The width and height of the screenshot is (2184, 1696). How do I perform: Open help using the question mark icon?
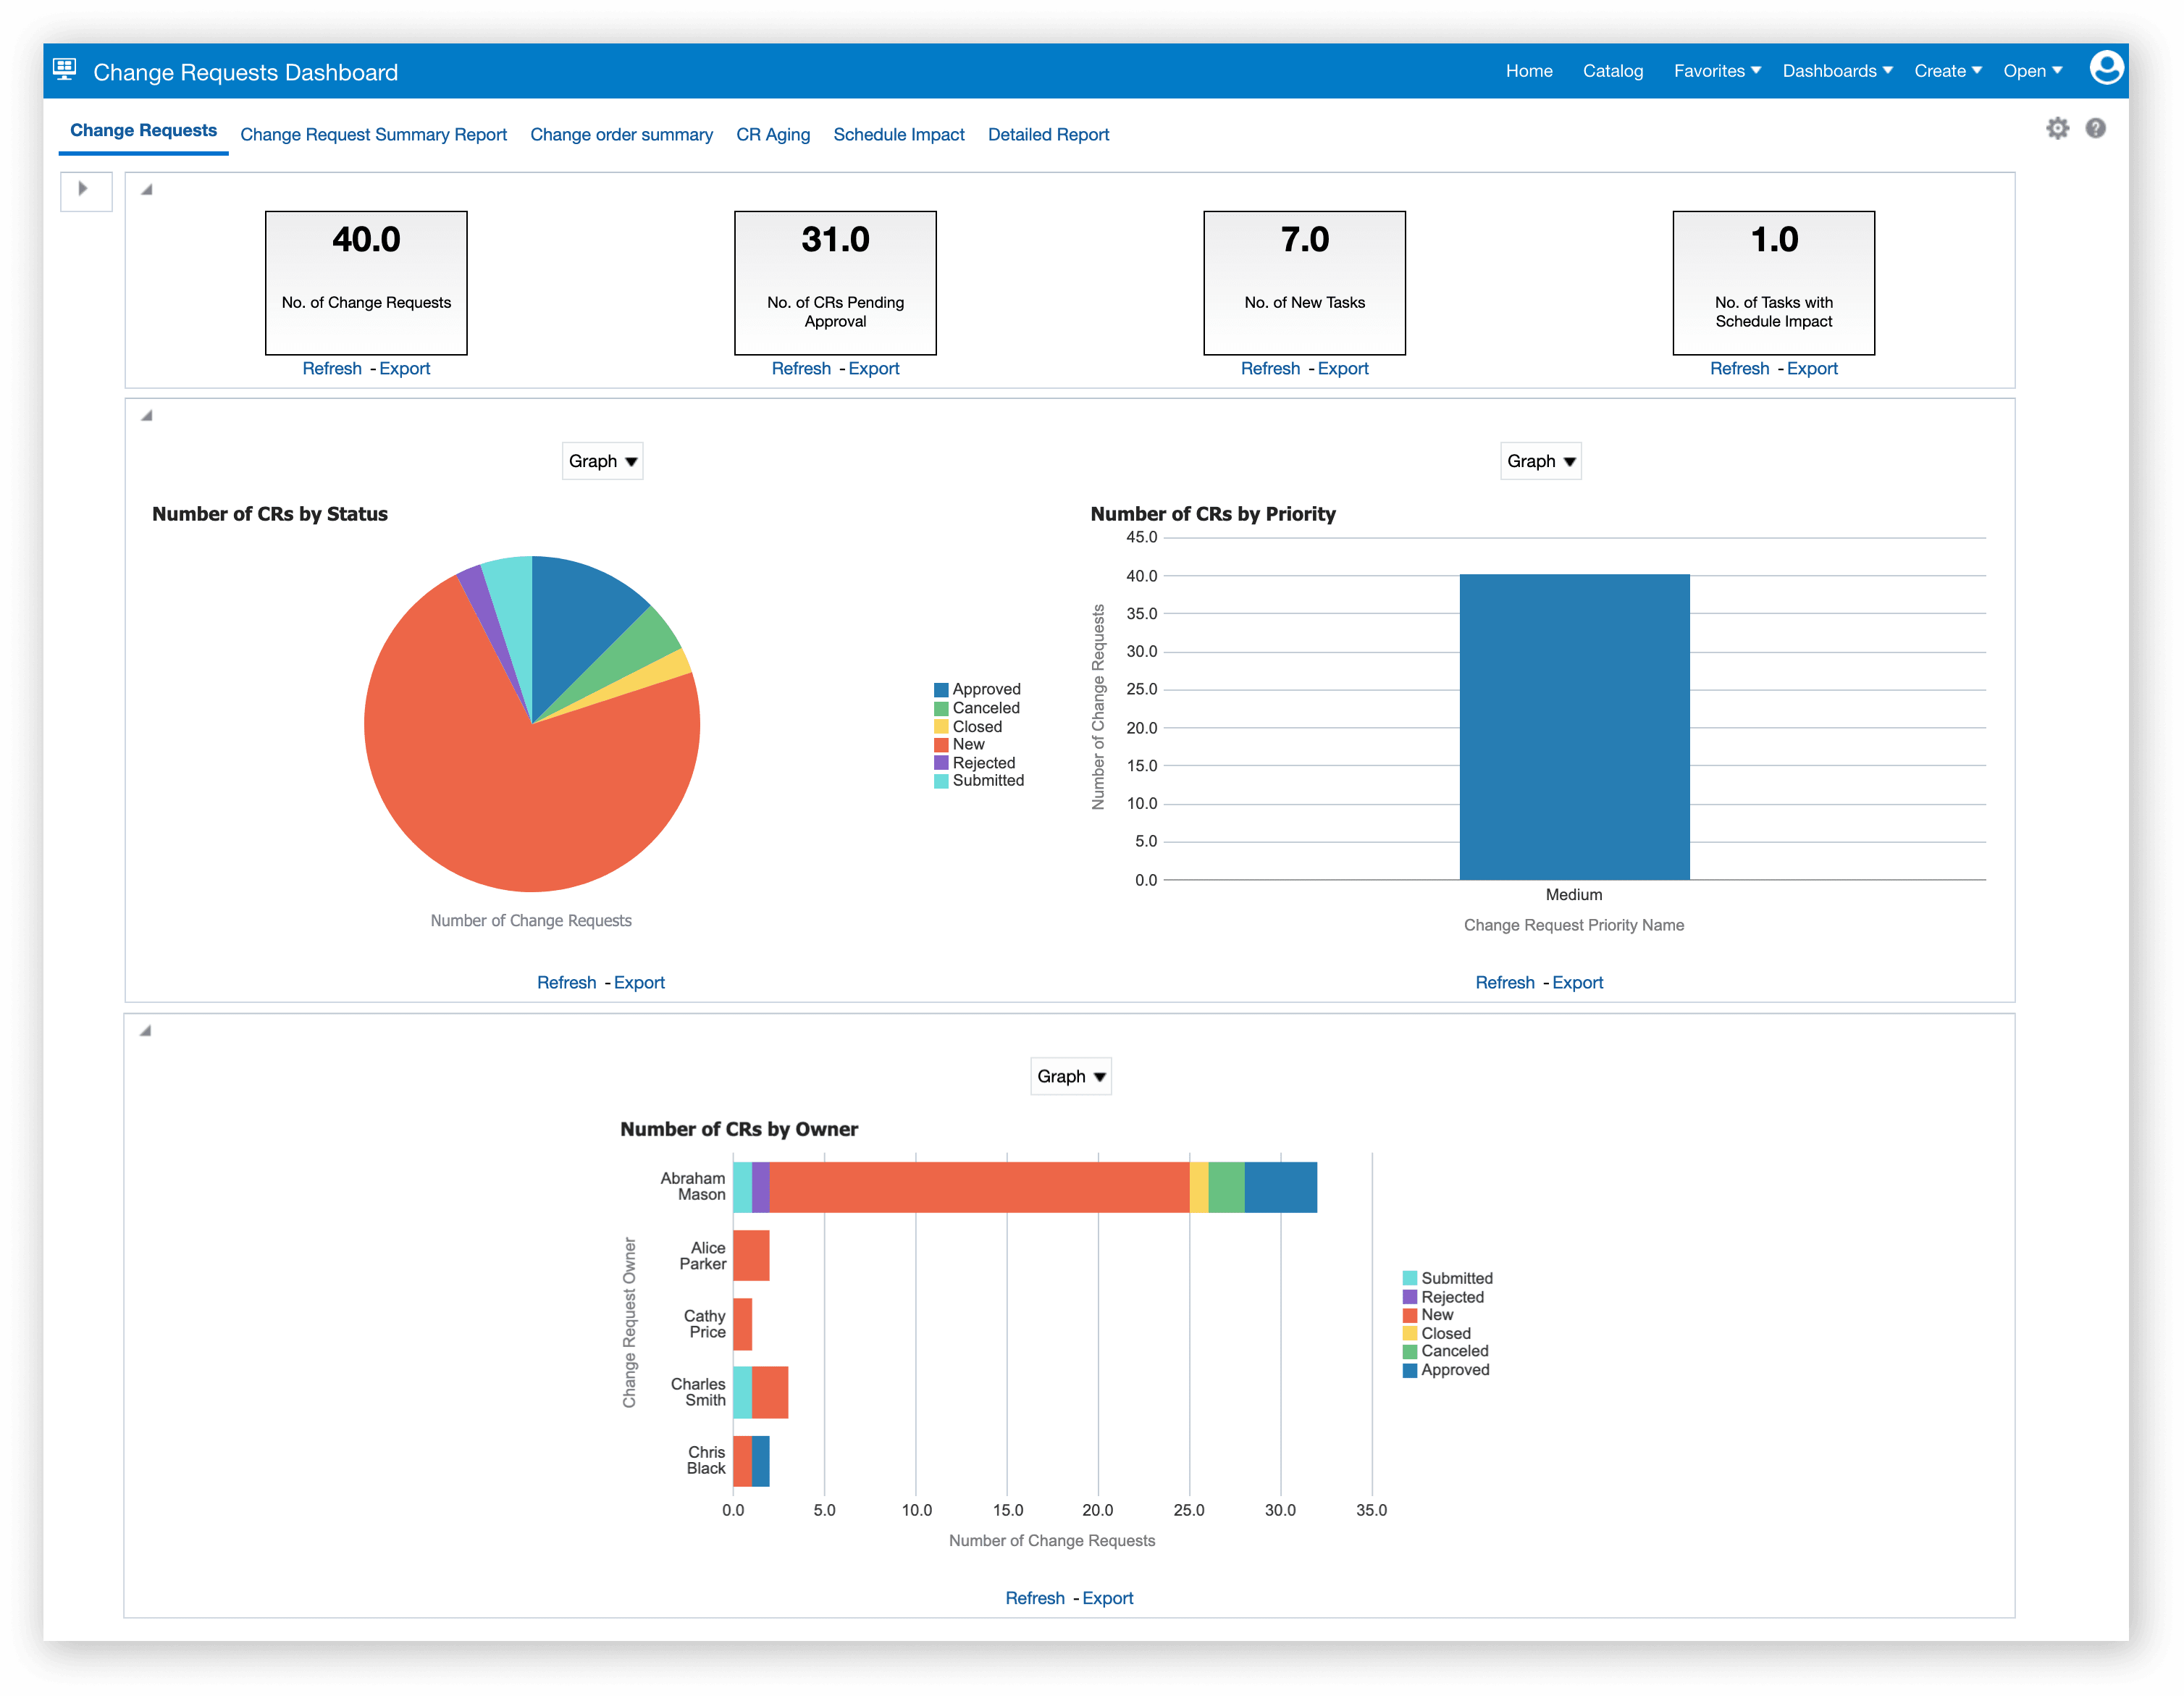(2096, 128)
